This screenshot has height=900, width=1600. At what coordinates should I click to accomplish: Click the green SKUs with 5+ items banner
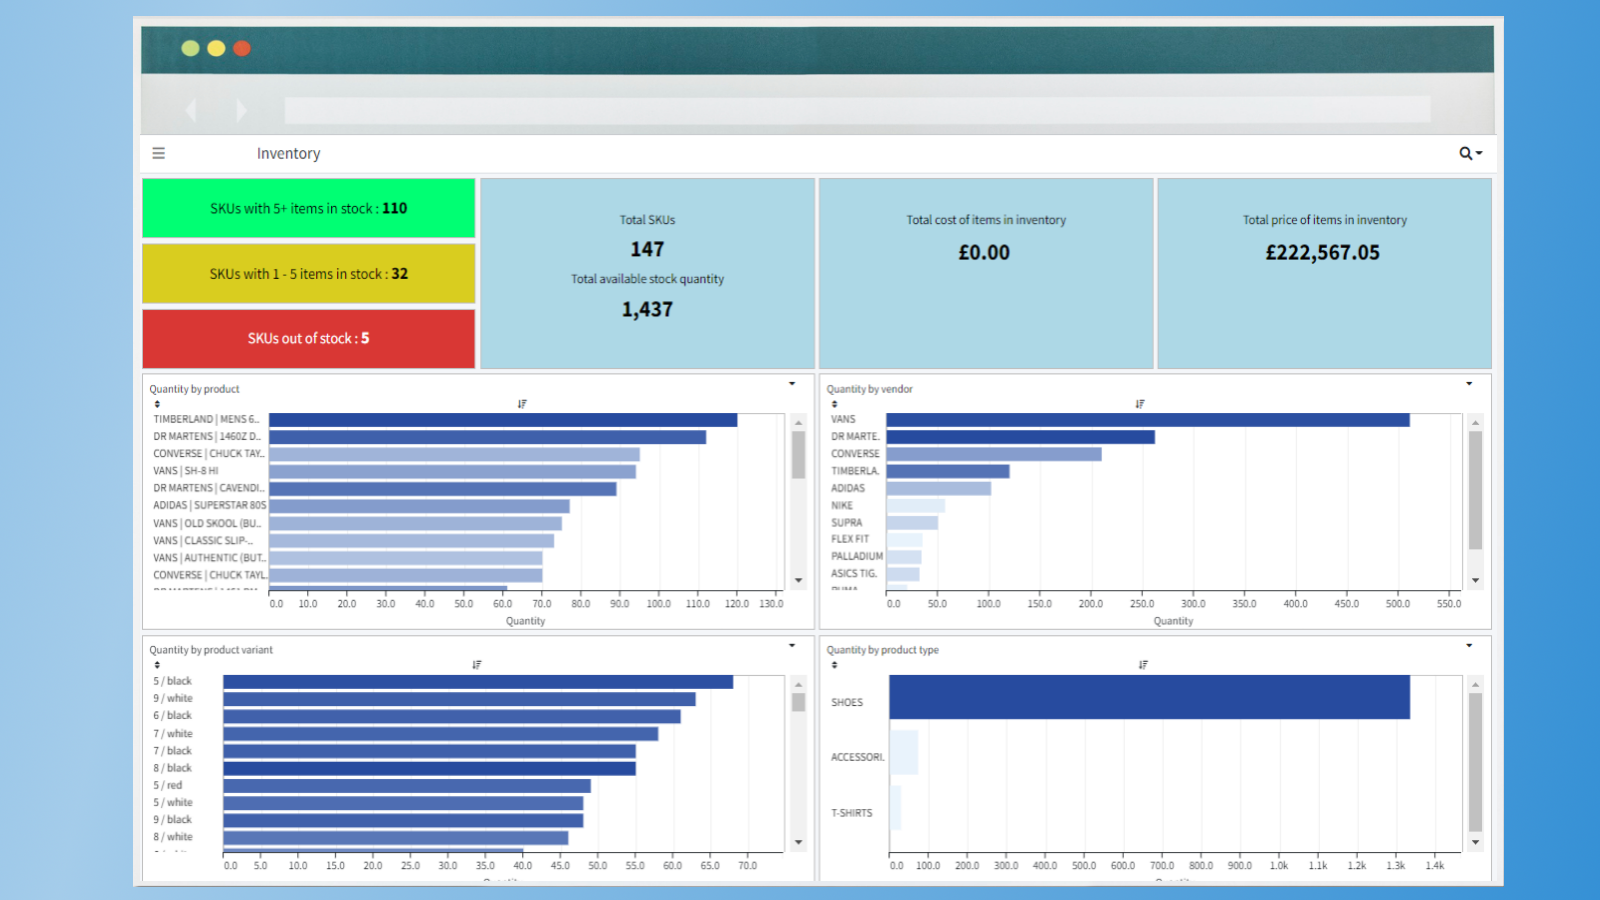tap(308, 208)
